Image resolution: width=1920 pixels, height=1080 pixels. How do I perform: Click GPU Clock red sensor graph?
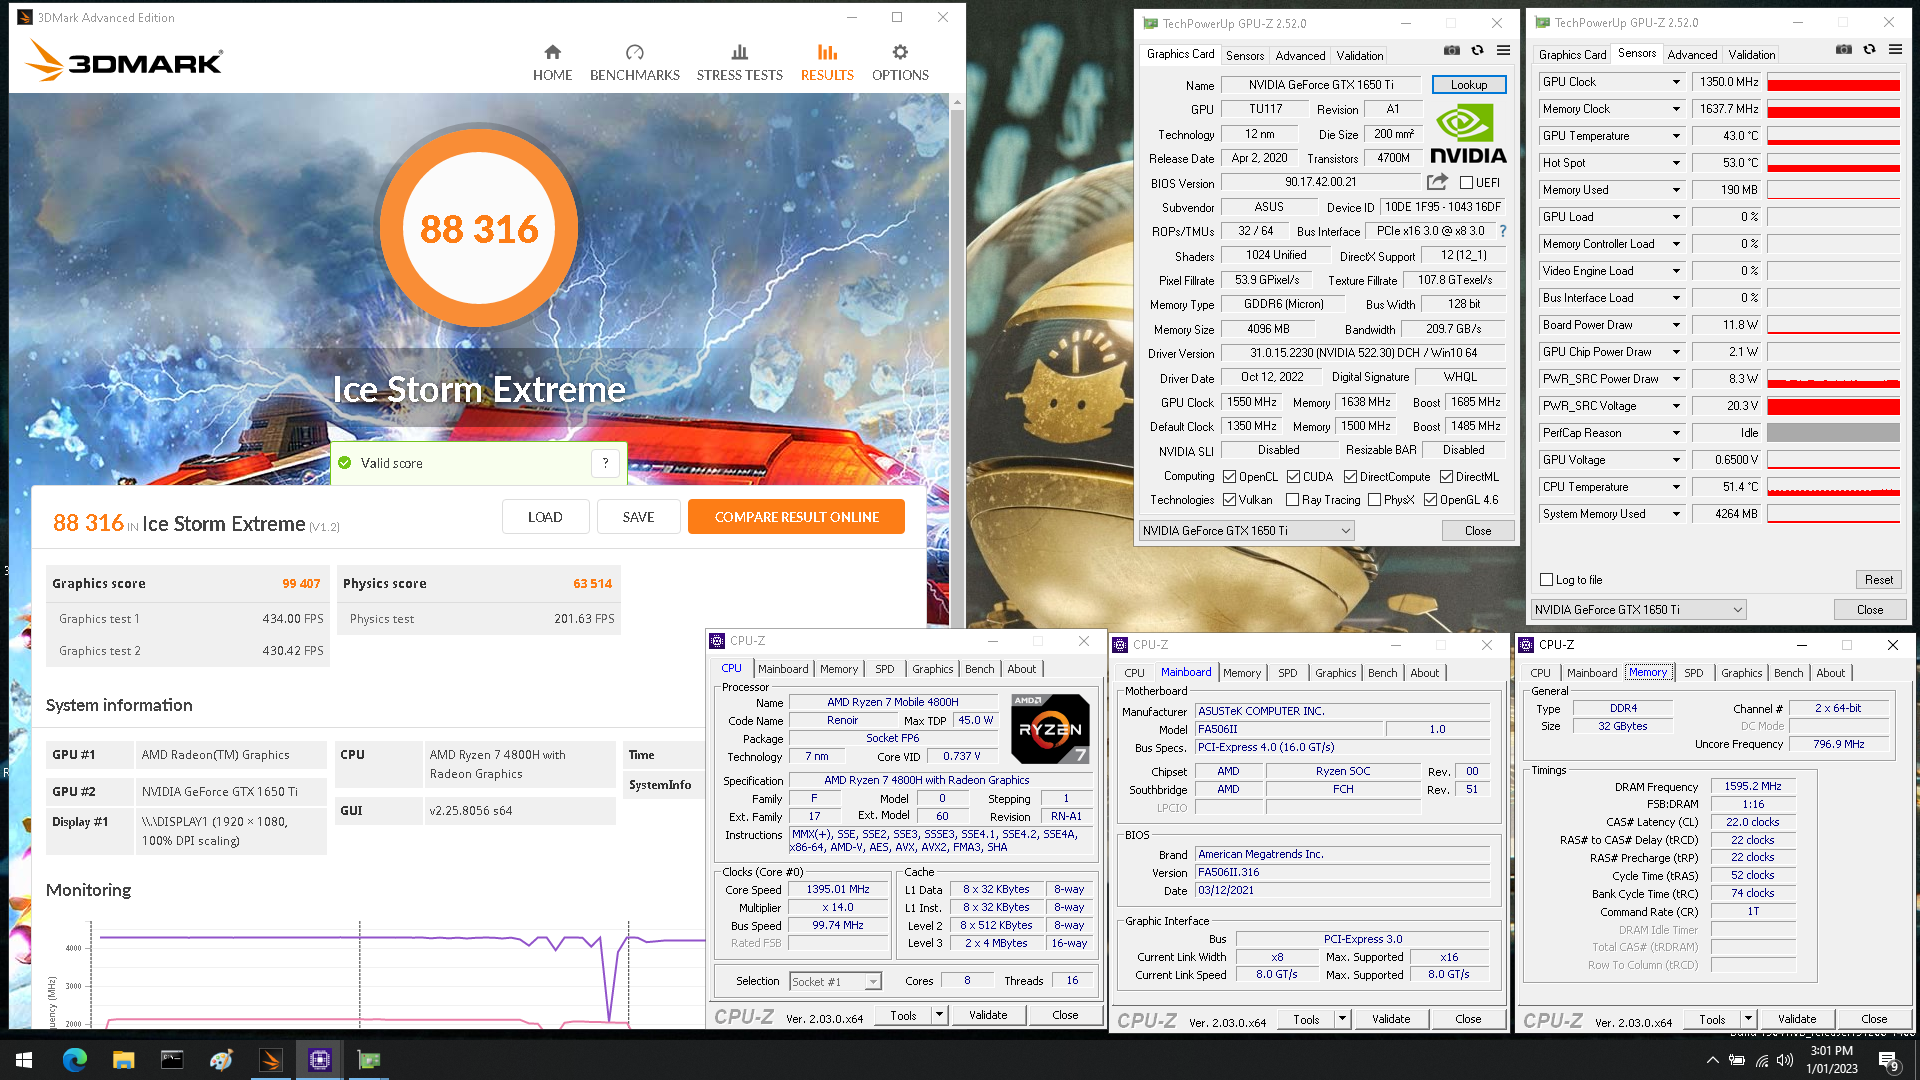[1833, 82]
